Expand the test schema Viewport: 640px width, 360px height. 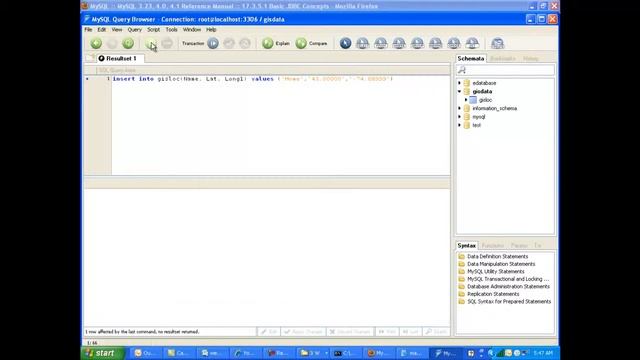[460, 125]
